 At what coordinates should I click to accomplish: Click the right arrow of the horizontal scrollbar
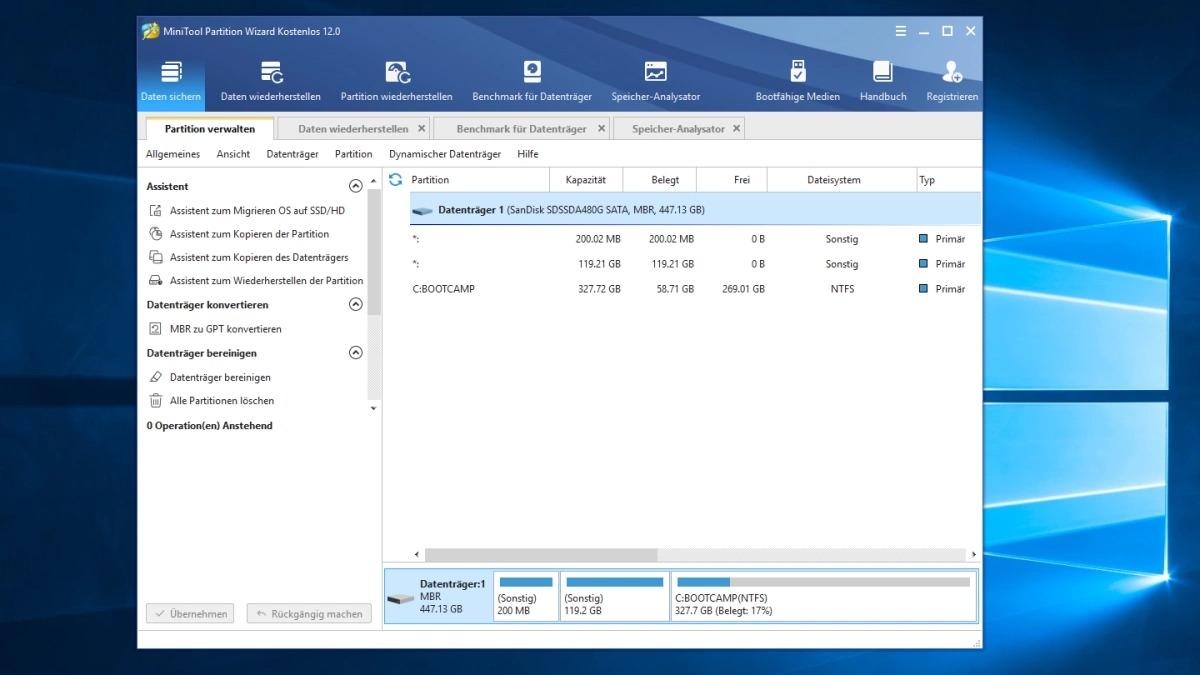pos(974,554)
